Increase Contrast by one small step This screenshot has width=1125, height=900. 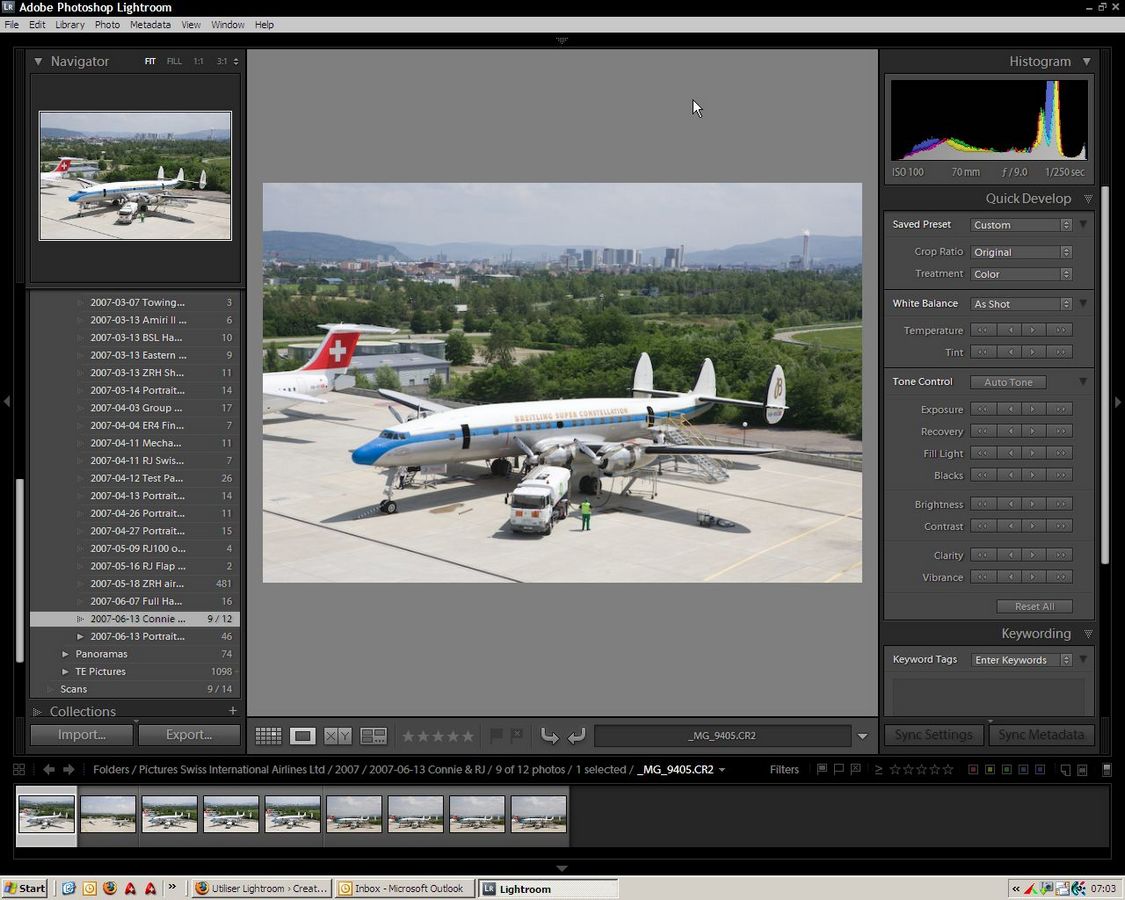point(1033,526)
